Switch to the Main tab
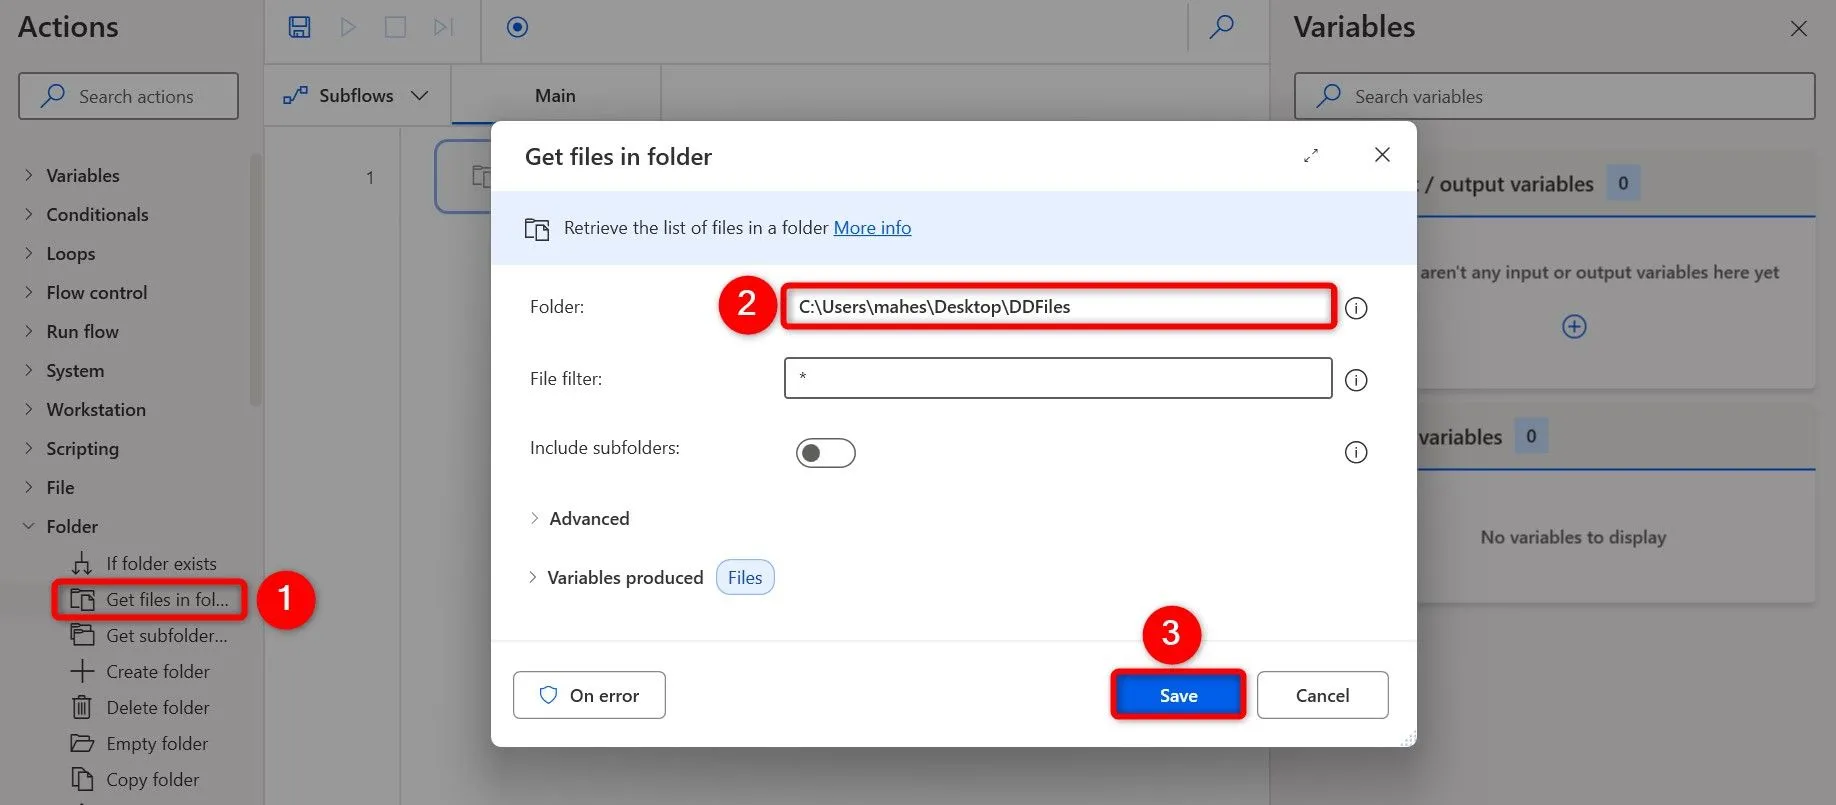The image size is (1836, 805). click(x=555, y=96)
